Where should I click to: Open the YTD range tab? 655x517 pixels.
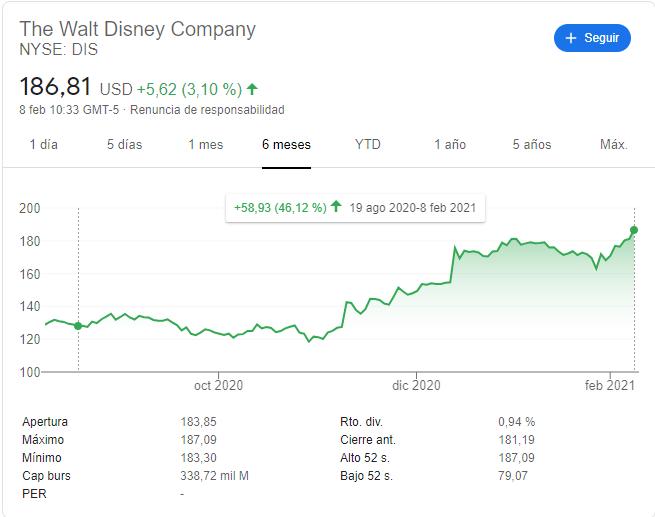point(368,144)
